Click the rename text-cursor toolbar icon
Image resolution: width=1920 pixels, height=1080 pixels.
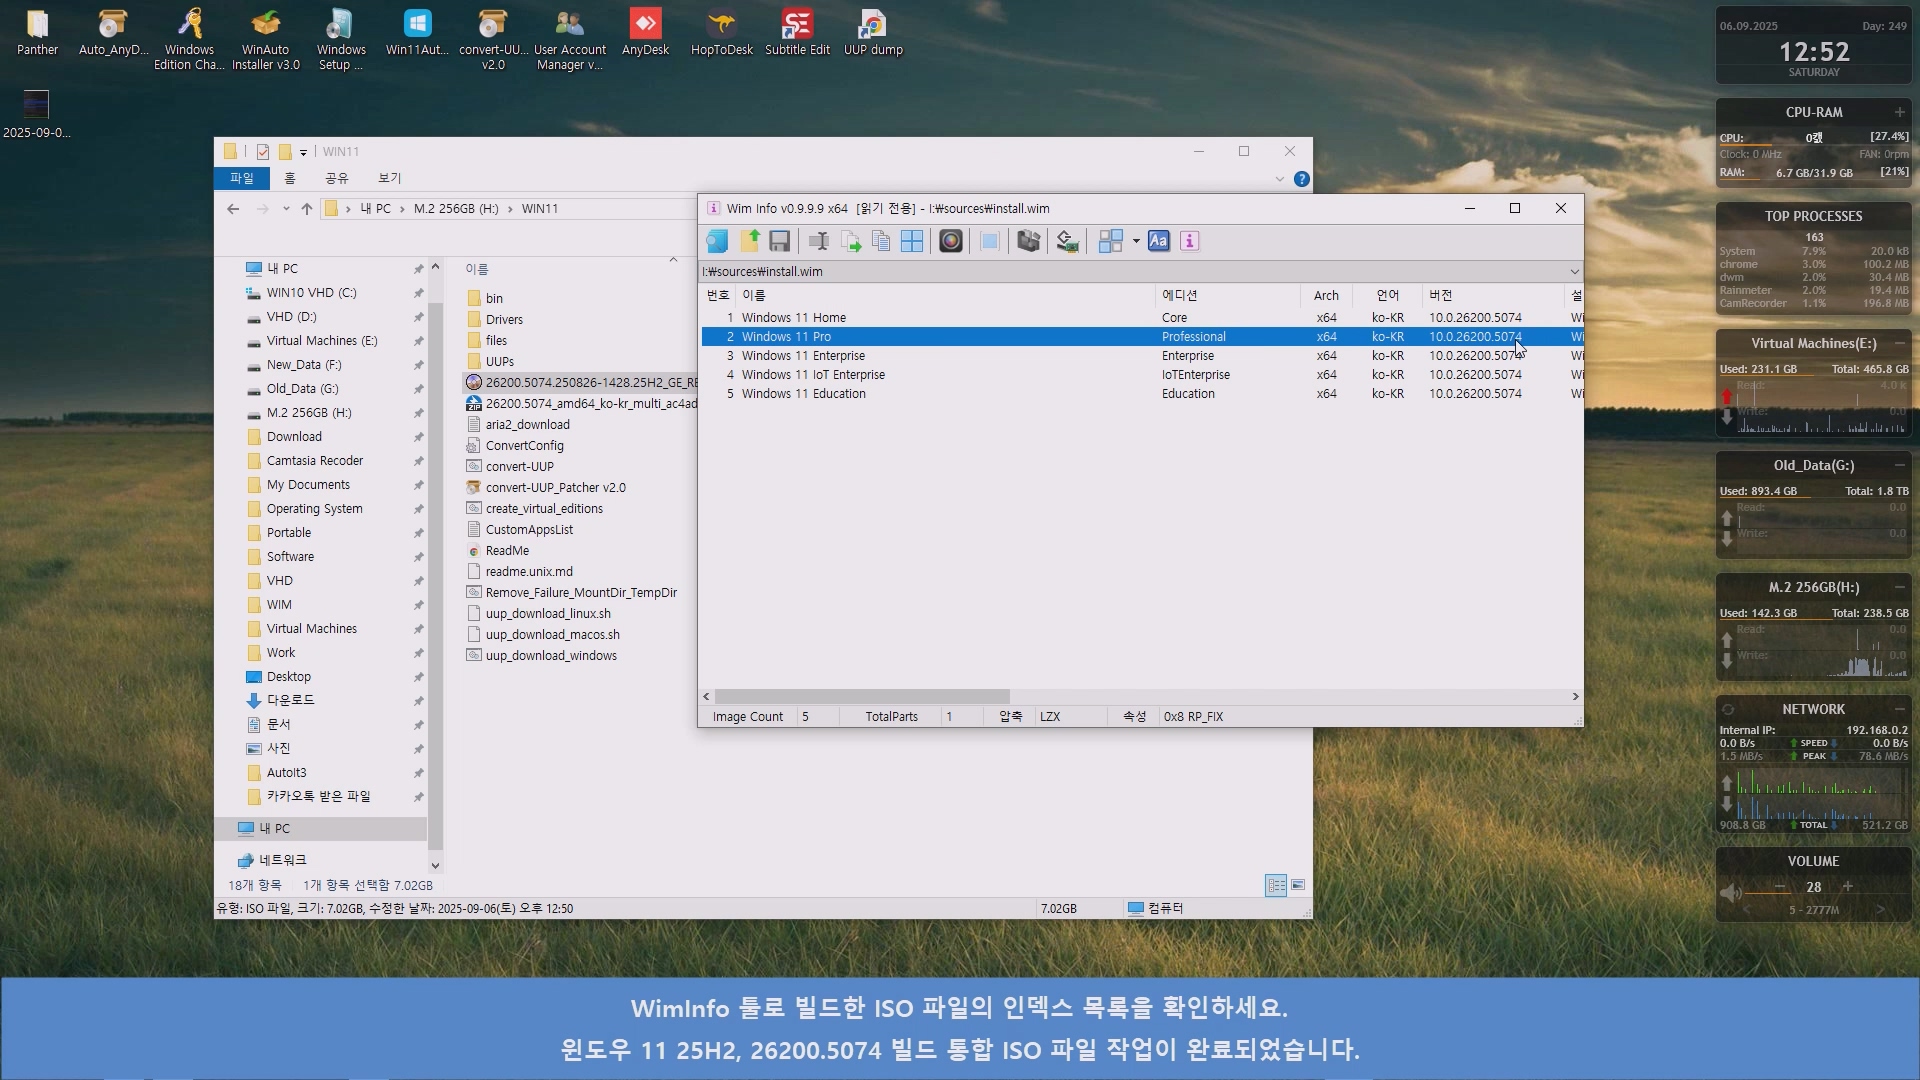[819, 241]
